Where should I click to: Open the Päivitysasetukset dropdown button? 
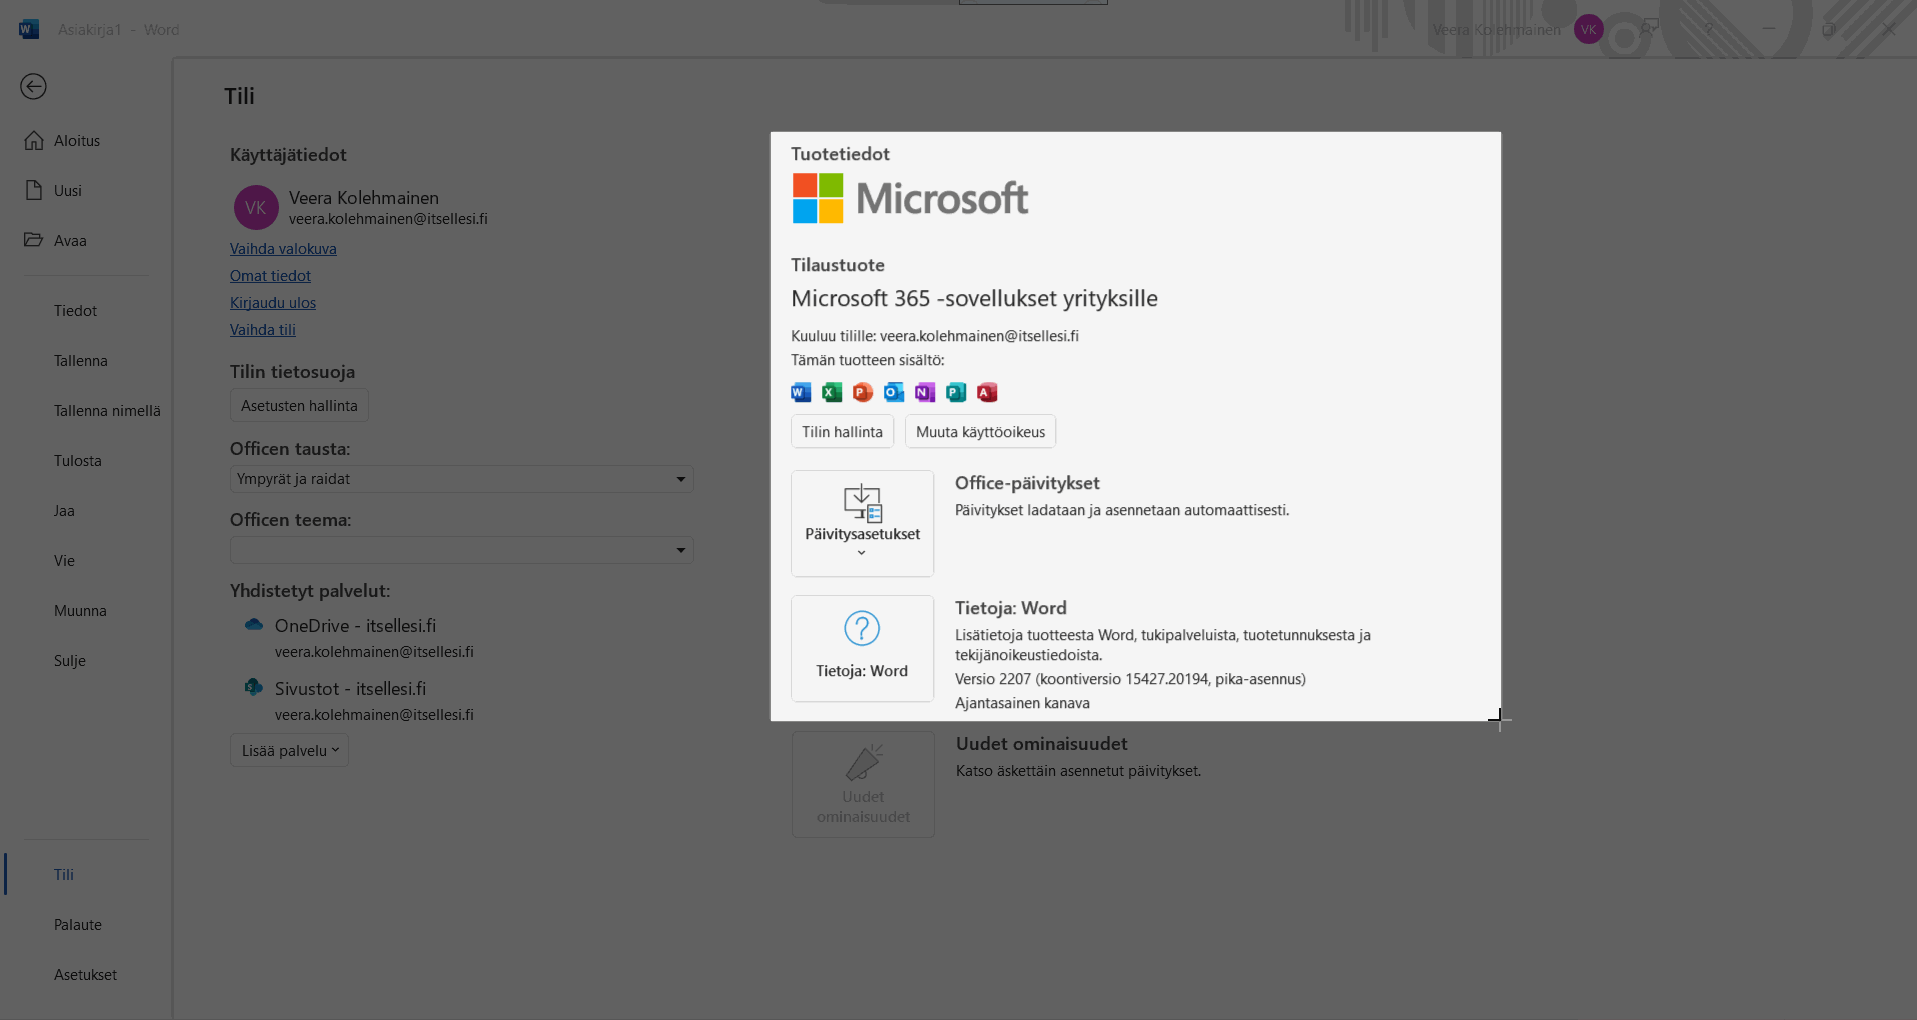pos(862,524)
